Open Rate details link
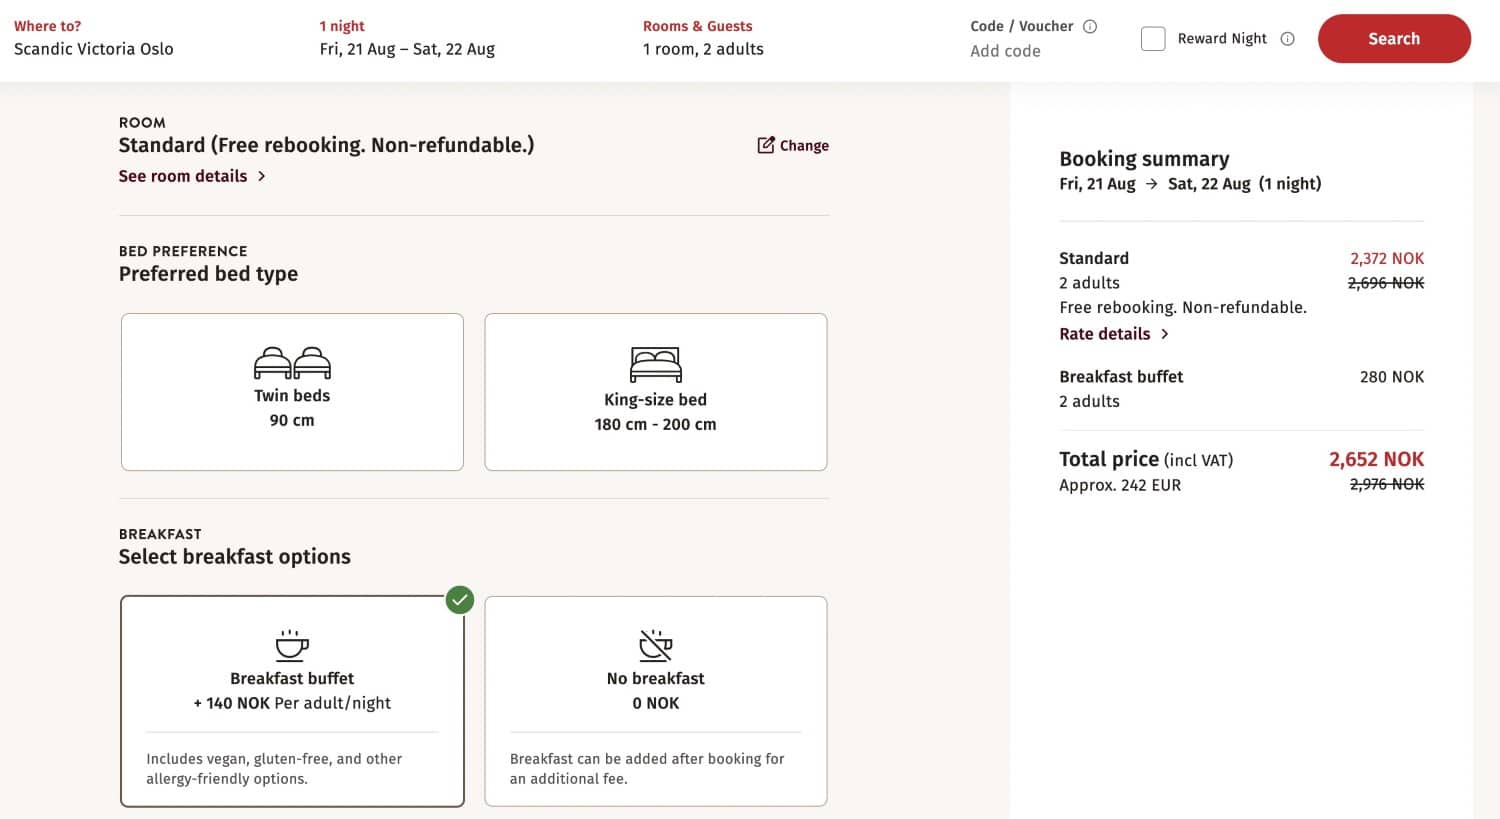This screenshot has height=819, width=1500. (1114, 334)
